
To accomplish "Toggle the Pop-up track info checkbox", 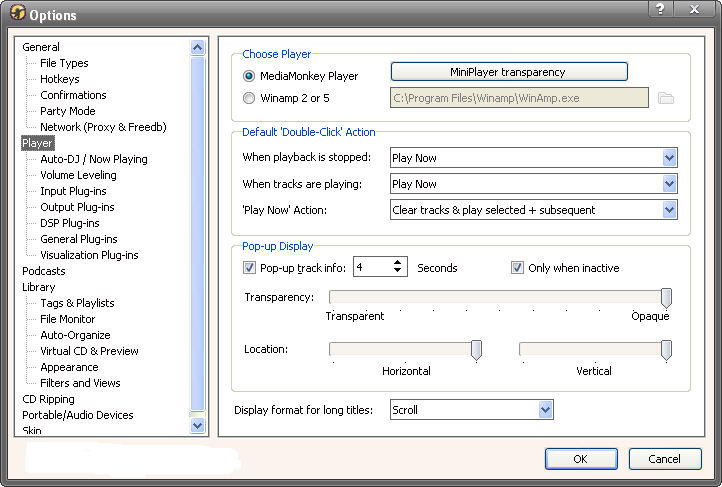I will pos(250,268).
